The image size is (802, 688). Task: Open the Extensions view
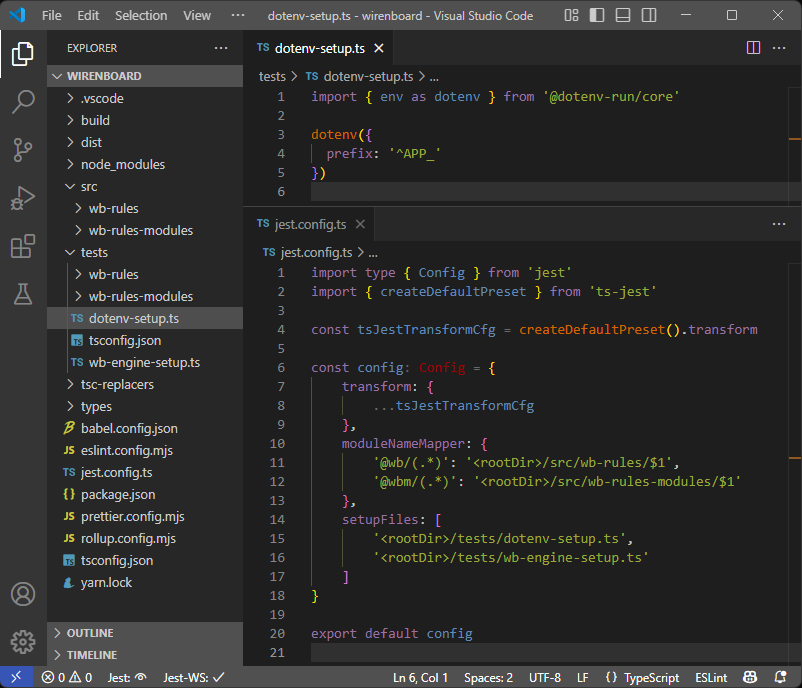[23, 246]
